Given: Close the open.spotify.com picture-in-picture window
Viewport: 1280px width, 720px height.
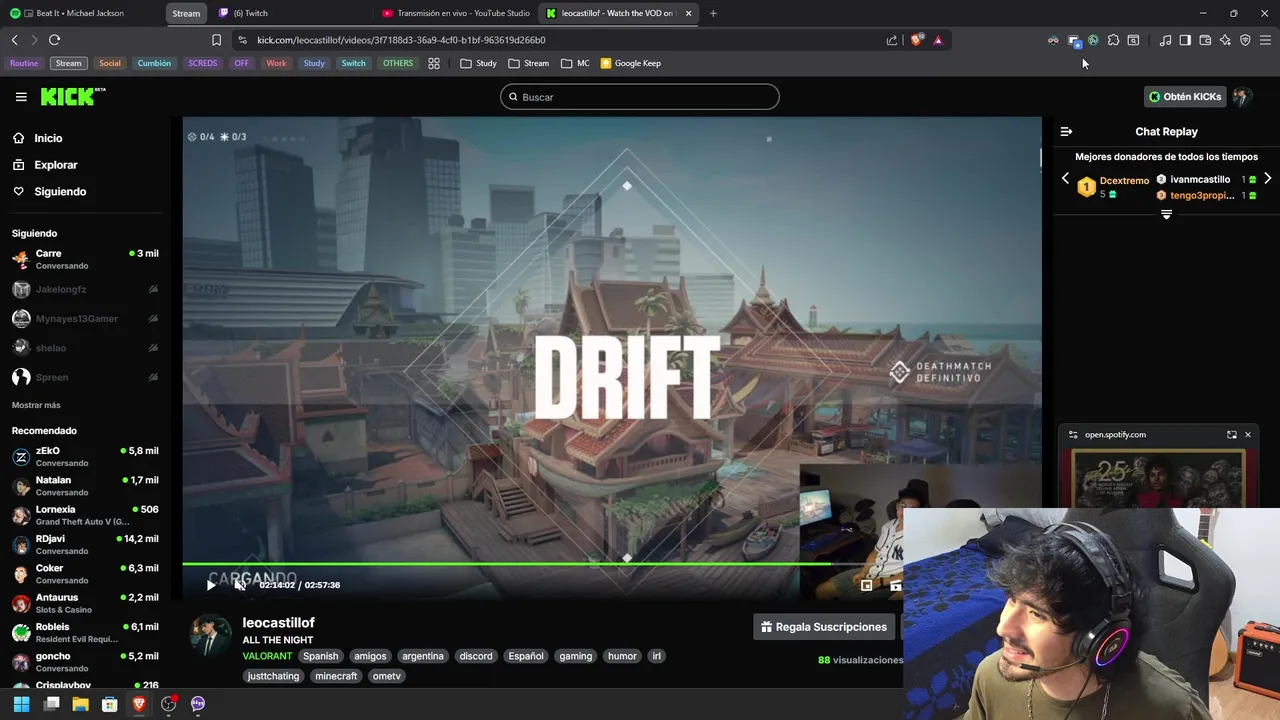Looking at the screenshot, I should pos(1247,435).
